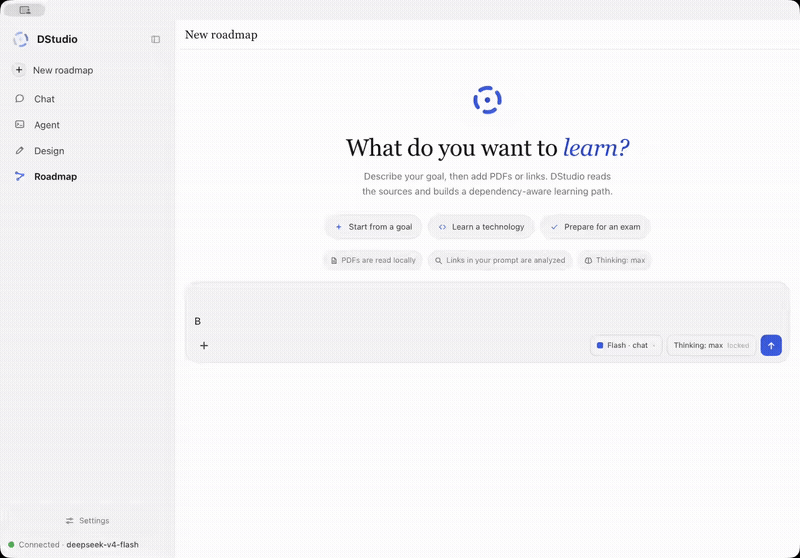This screenshot has height=558, width=800.
Task: Open the Agent section
Action: 46,125
